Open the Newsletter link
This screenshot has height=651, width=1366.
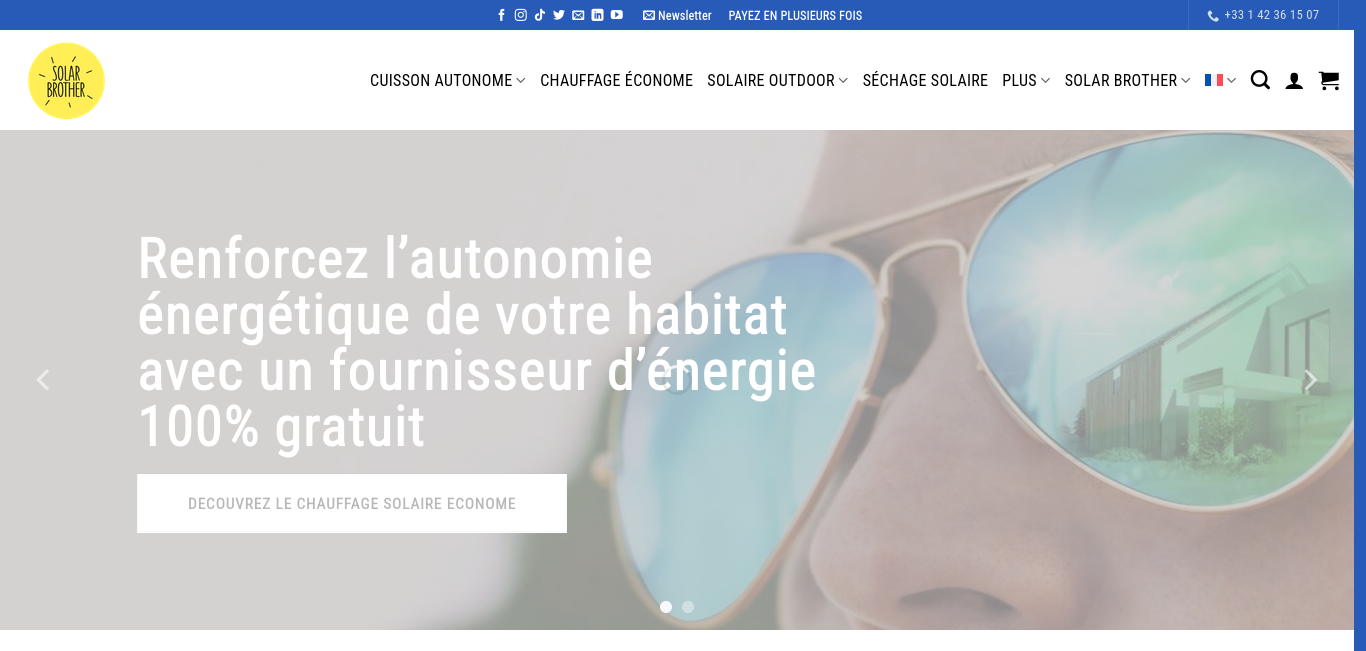(x=677, y=15)
